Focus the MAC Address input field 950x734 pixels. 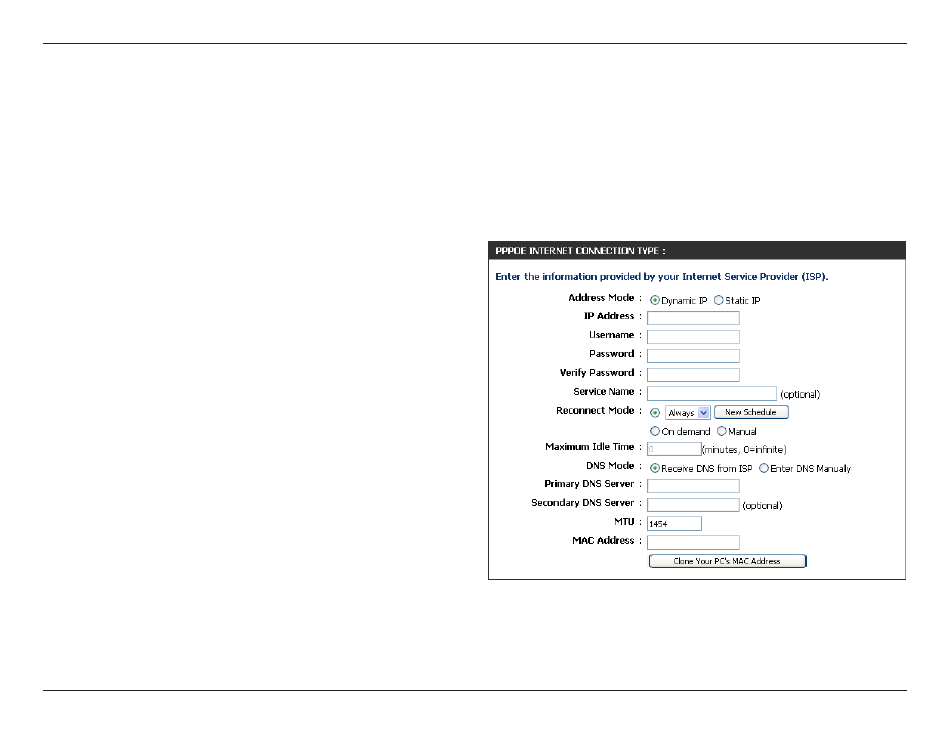(x=693, y=542)
